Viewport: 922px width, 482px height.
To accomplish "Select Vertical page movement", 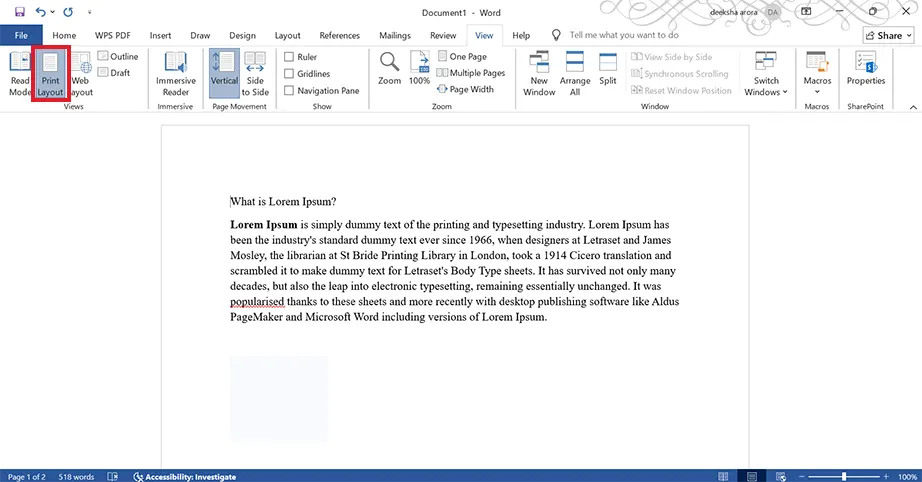I will coord(224,74).
